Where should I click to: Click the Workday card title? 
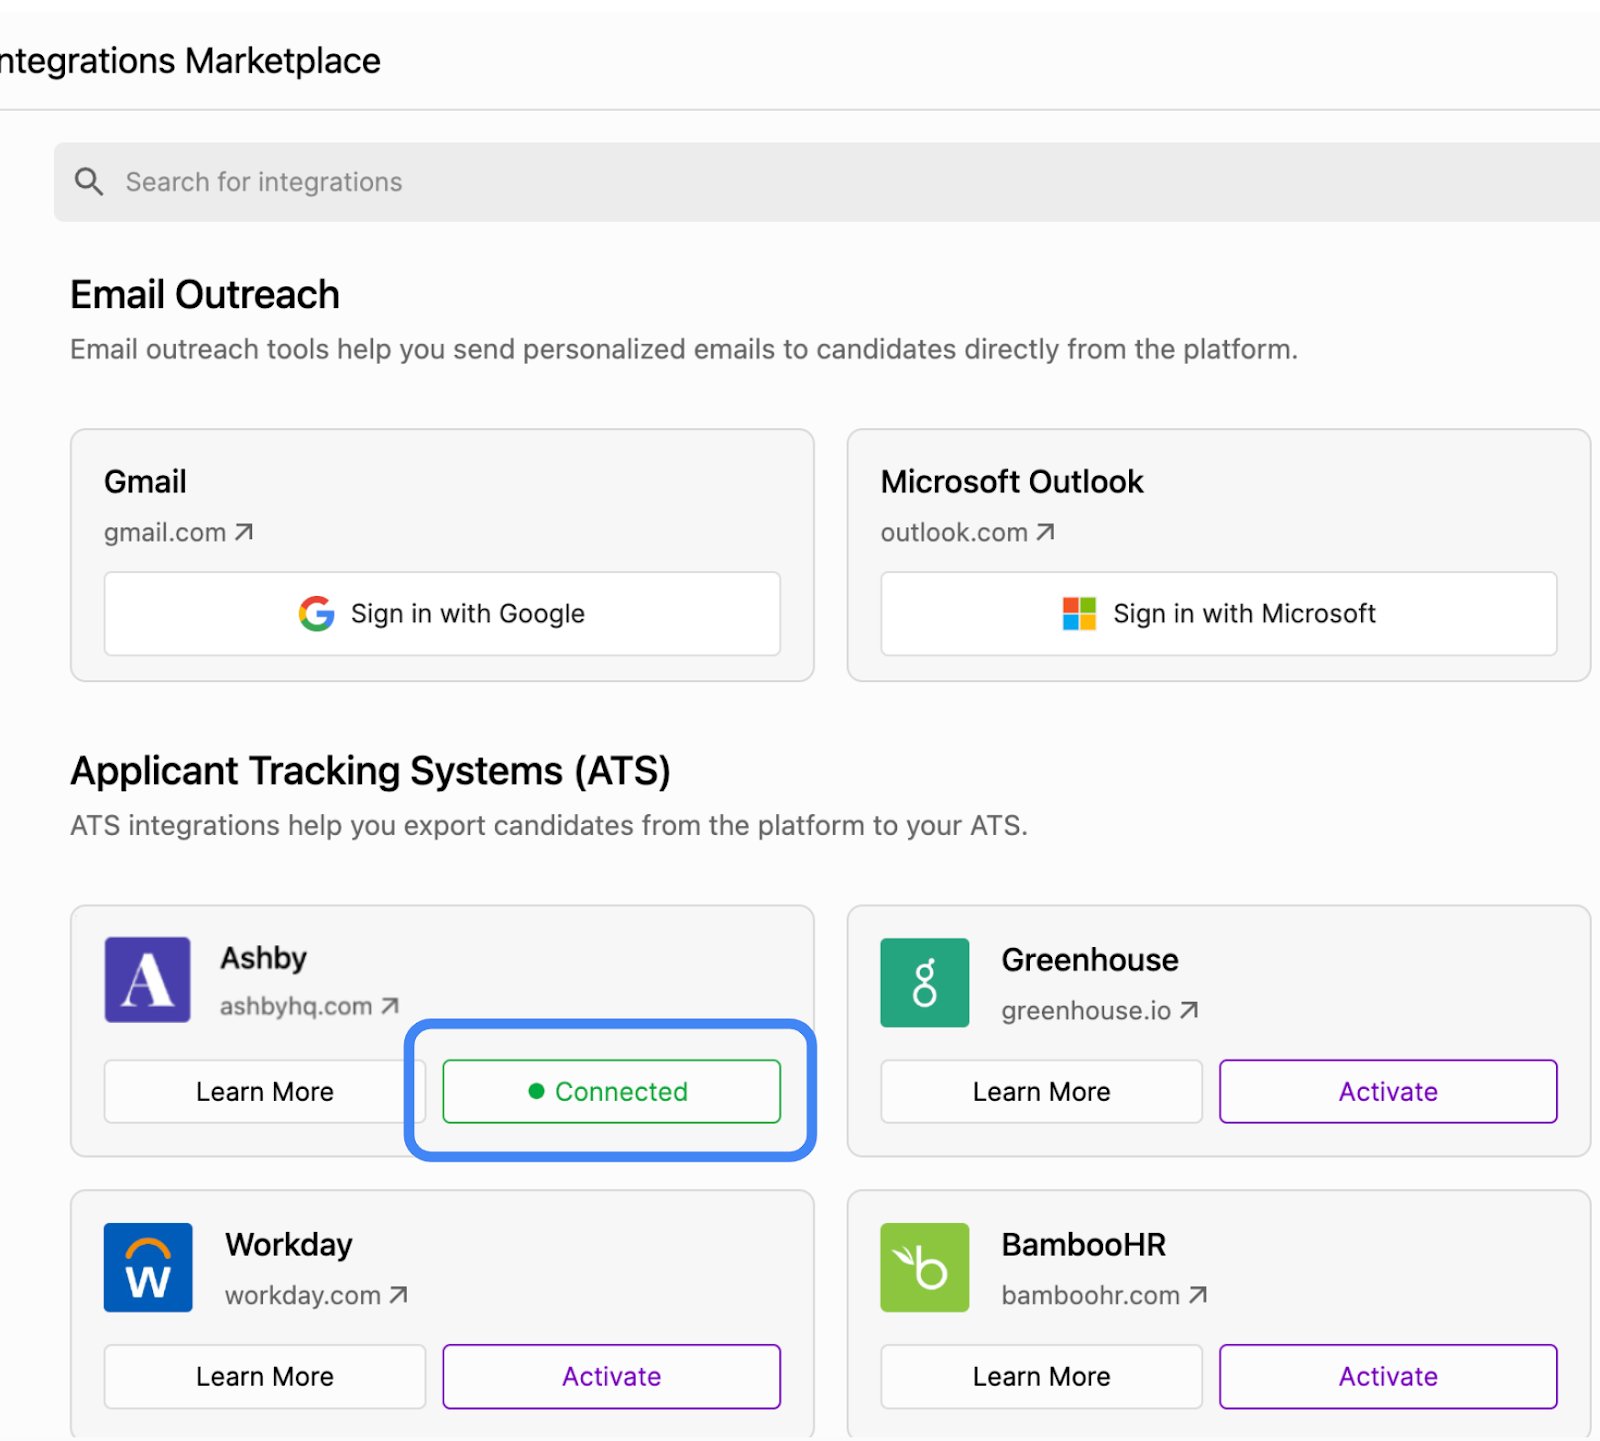click(x=289, y=1245)
